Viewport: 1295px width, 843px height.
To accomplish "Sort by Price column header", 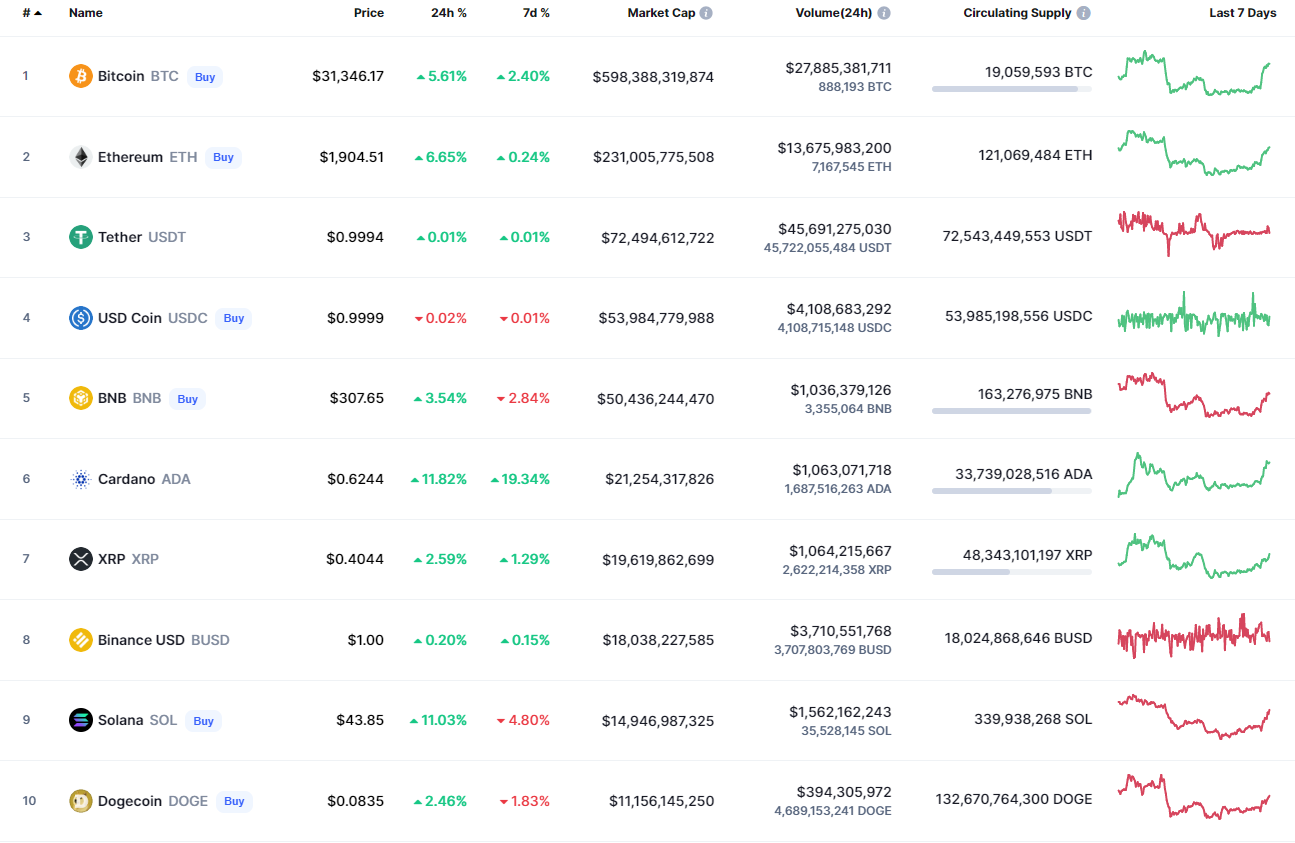I will pyautogui.click(x=368, y=13).
